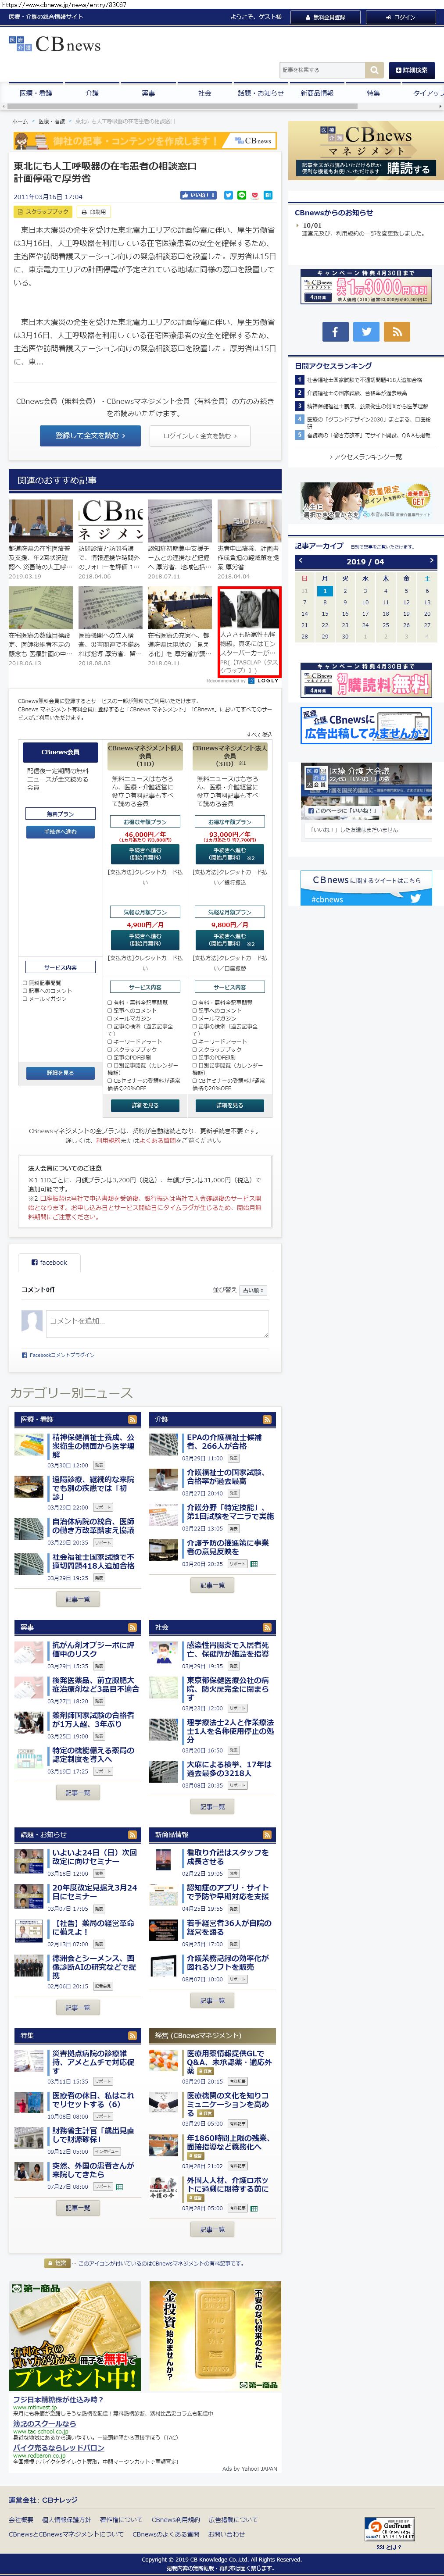Image resolution: width=444 pixels, height=2576 pixels.
Task: Open the 医療・看護 nav menu
Action: pyautogui.click(x=35, y=93)
